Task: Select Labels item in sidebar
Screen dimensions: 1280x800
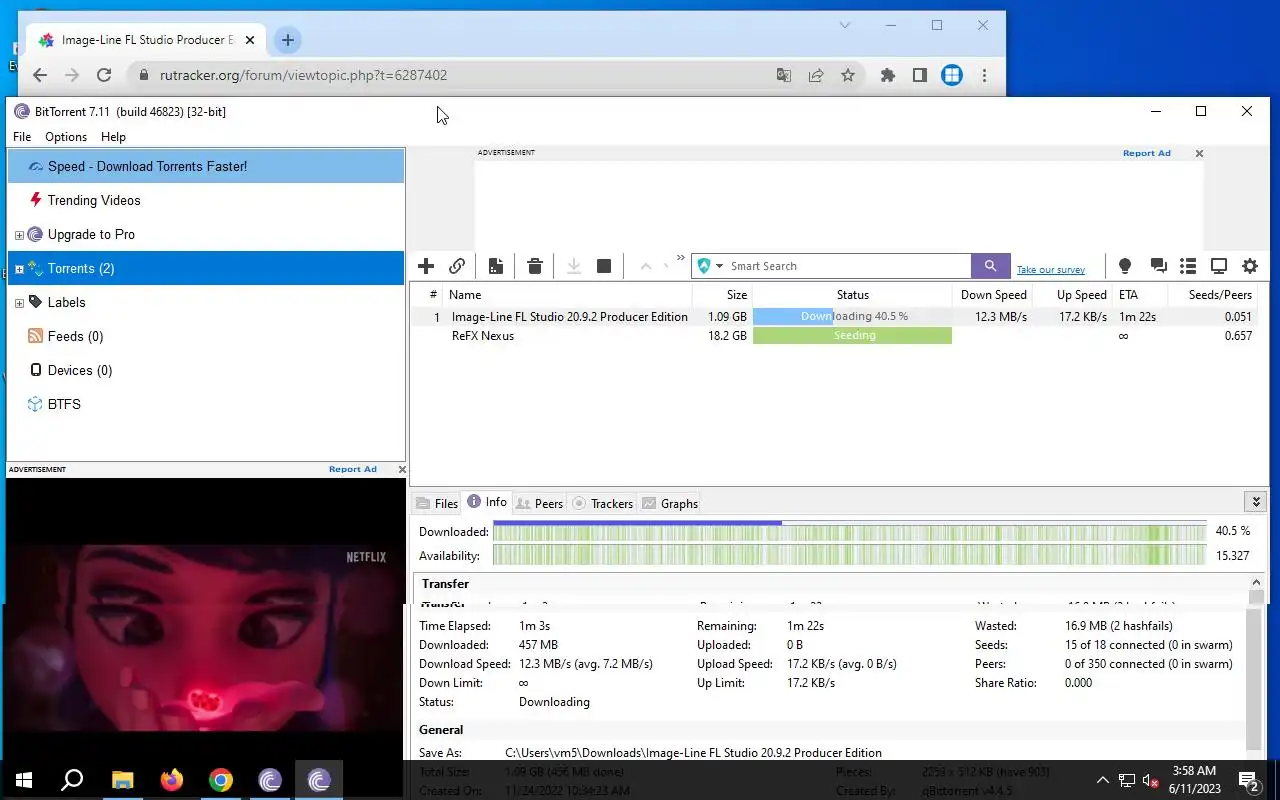Action: (206, 302)
